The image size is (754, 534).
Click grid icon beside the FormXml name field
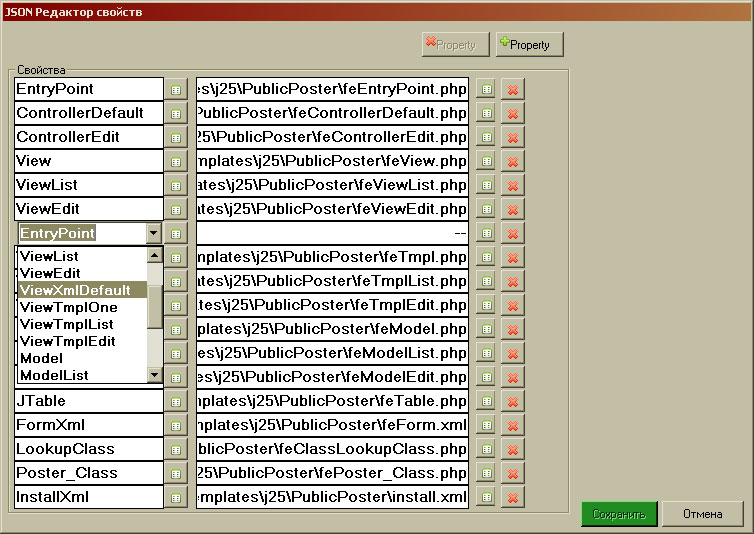click(176, 426)
